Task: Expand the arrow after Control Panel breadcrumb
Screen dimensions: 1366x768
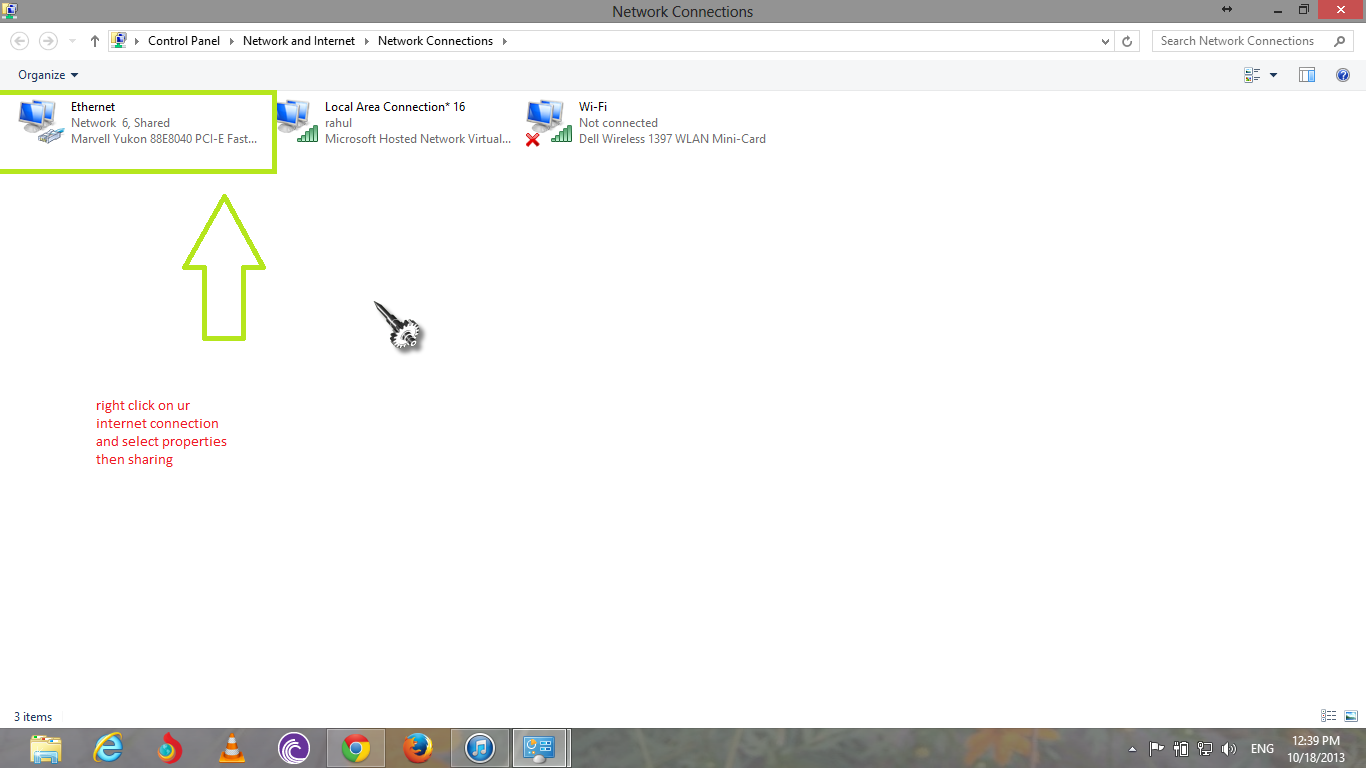Action: tap(231, 41)
